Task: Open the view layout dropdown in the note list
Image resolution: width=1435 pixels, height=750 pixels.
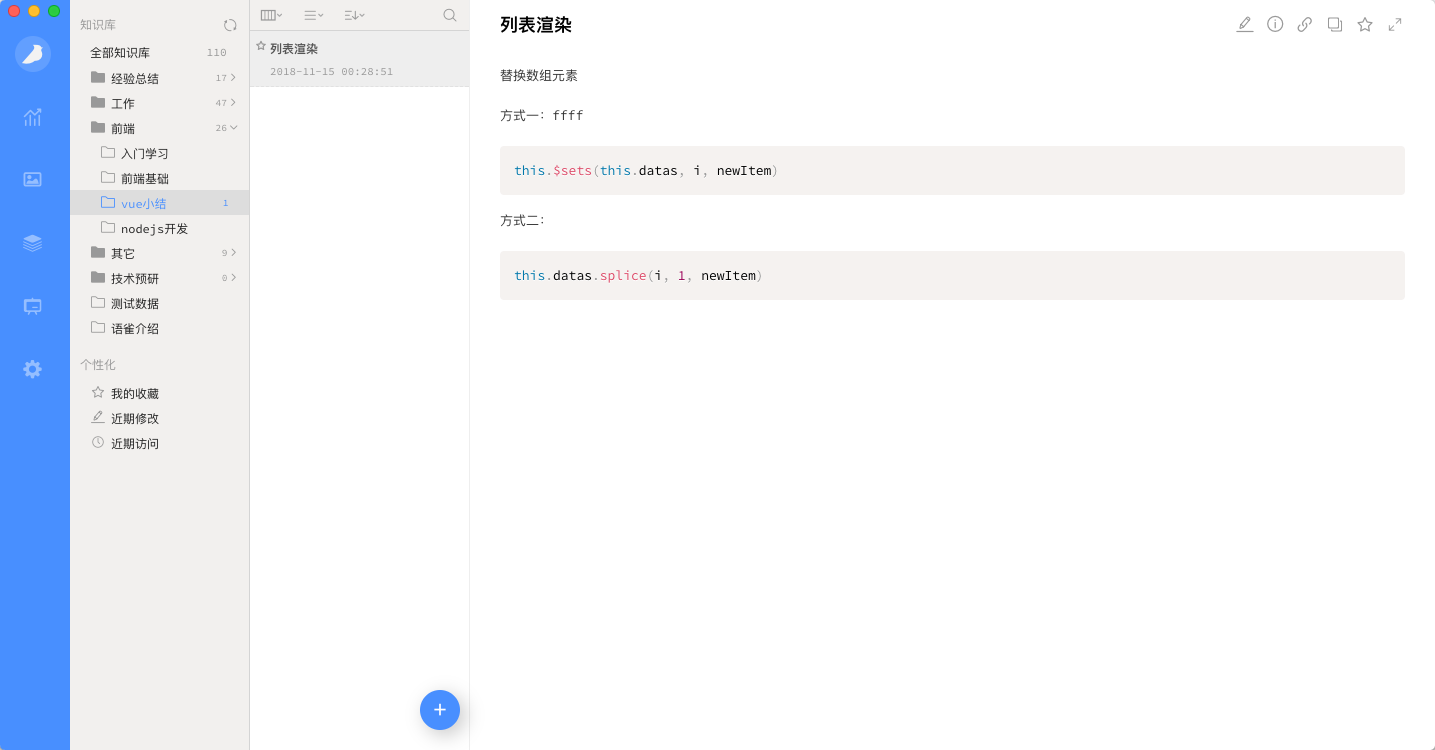Action: pyautogui.click(x=270, y=15)
